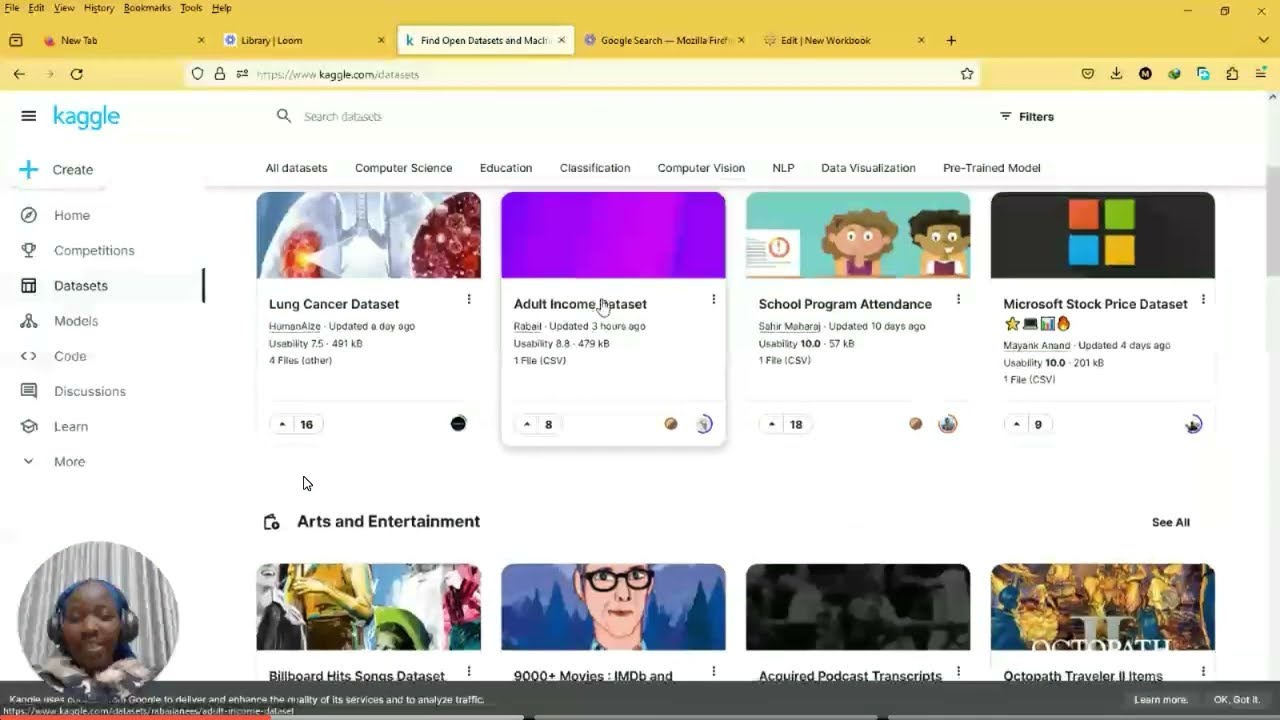Select the Education filter tag
The width and height of the screenshot is (1280, 720).
click(505, 168)
